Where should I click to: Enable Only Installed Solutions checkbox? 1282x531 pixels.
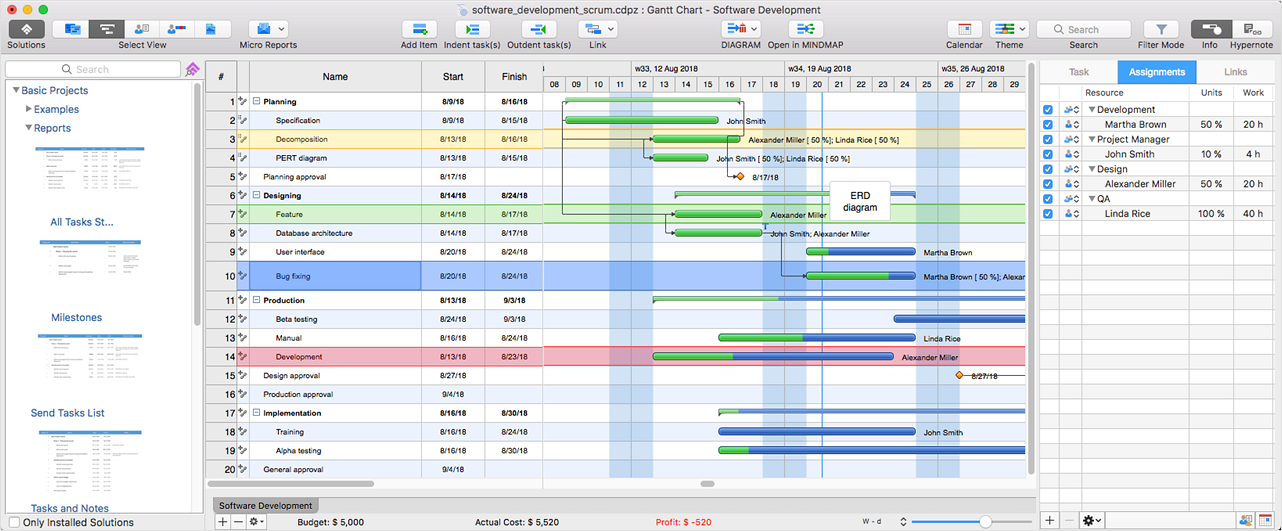[x=14, y=522]
